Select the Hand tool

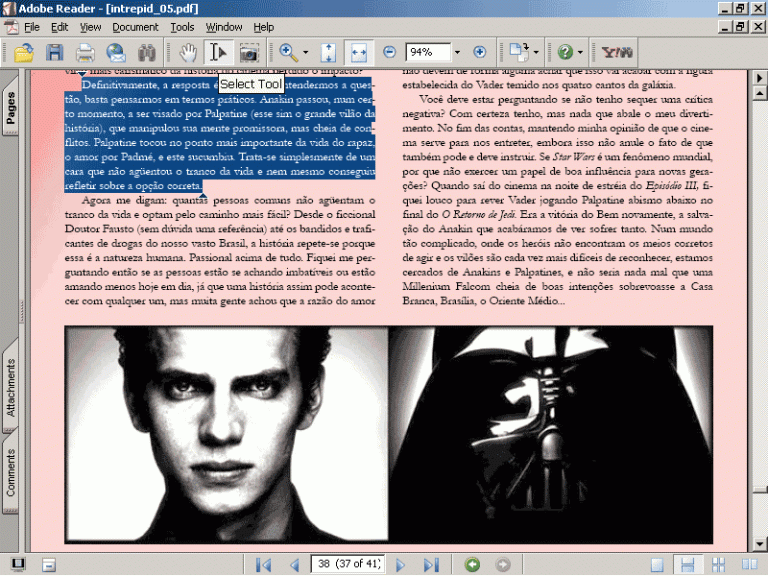188,52
